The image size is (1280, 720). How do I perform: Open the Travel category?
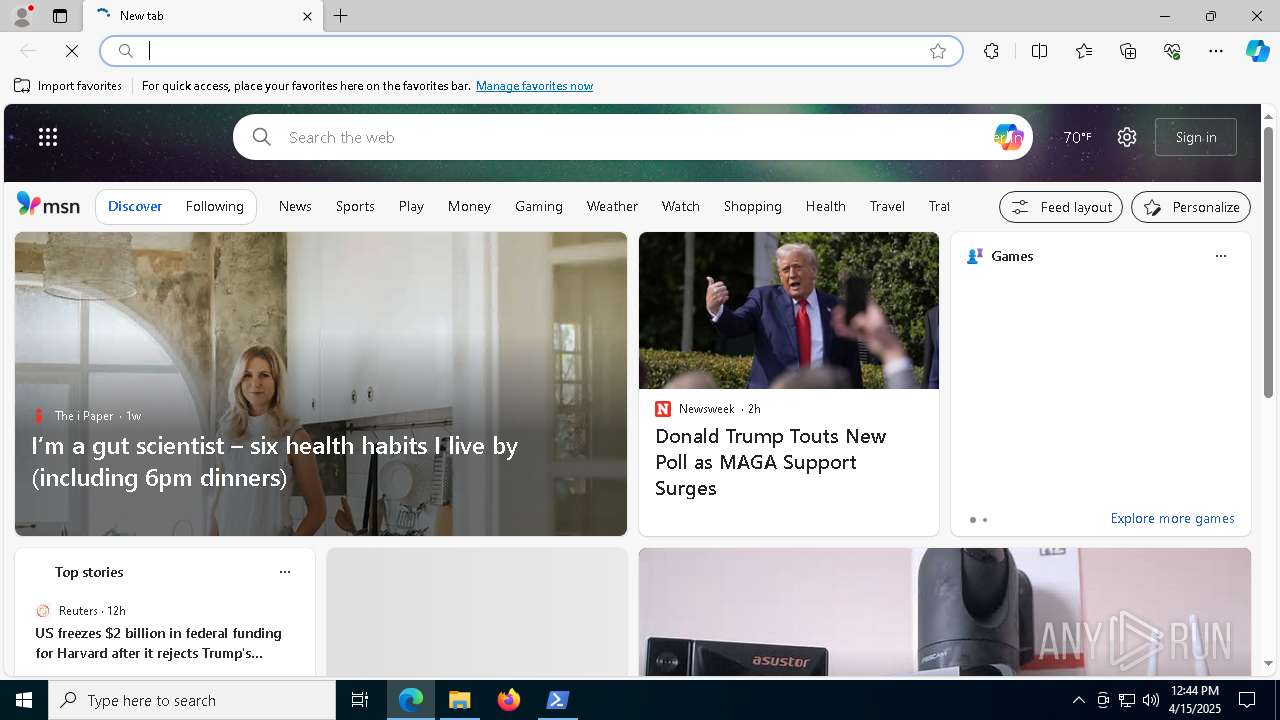coord(887,206)
